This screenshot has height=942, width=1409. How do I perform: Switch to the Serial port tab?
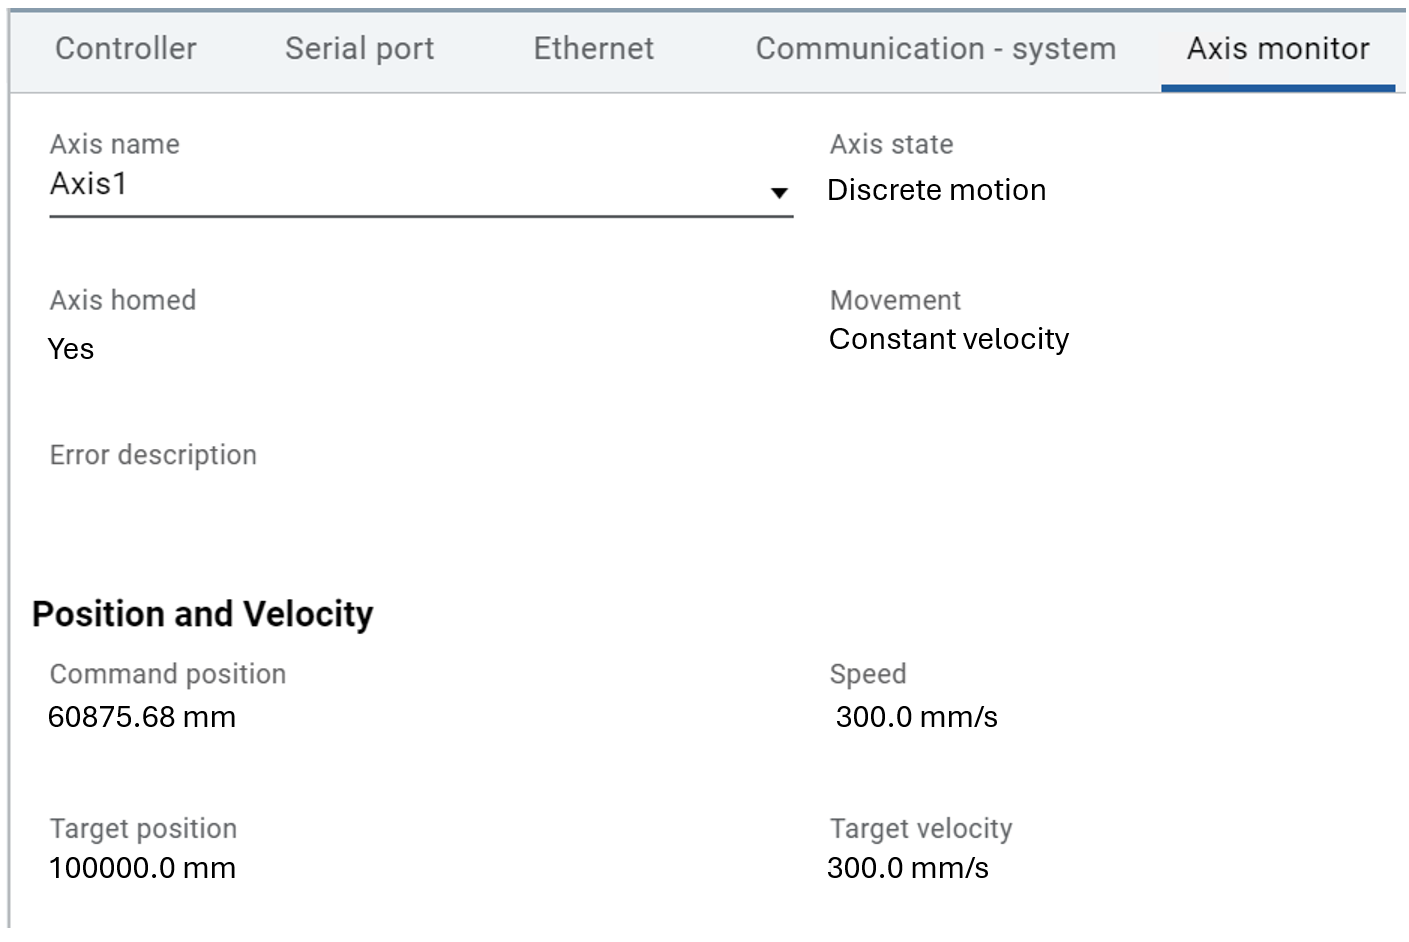tap(359, 49)
